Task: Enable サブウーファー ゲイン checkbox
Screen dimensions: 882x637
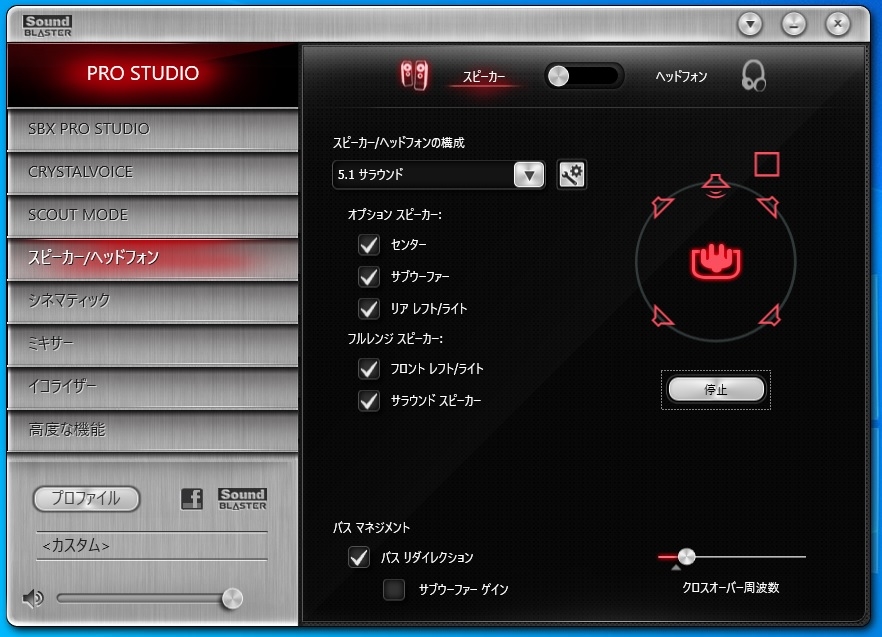Action: [x=394, y=590]
